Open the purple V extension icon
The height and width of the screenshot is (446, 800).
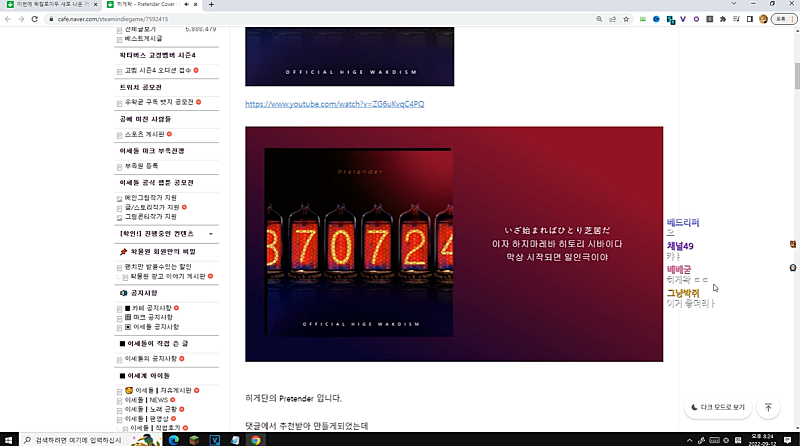pyautogui.click(x=683, y=19)
